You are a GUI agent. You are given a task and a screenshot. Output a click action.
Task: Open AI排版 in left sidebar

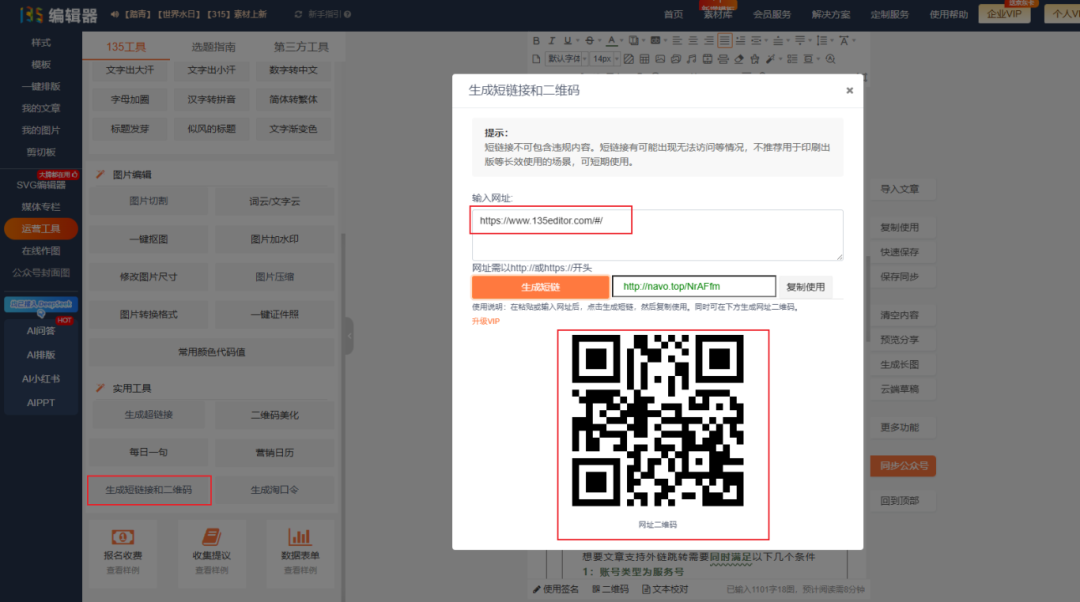point(41,355)
